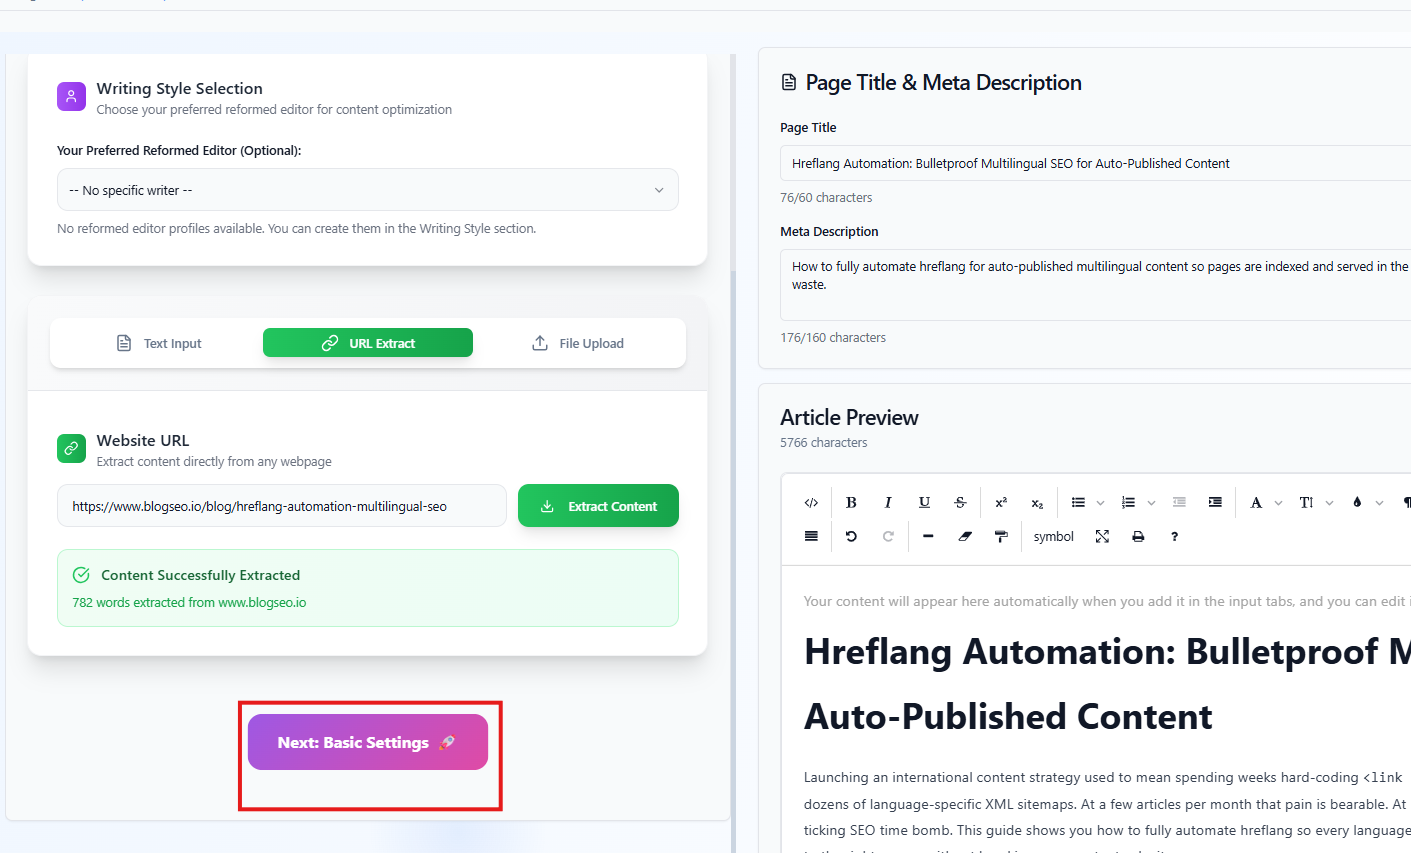Image resolution: width=1411 pixels, height=853 pixels.
Task: Click the Website URL link icon
Action: [71, 448]
